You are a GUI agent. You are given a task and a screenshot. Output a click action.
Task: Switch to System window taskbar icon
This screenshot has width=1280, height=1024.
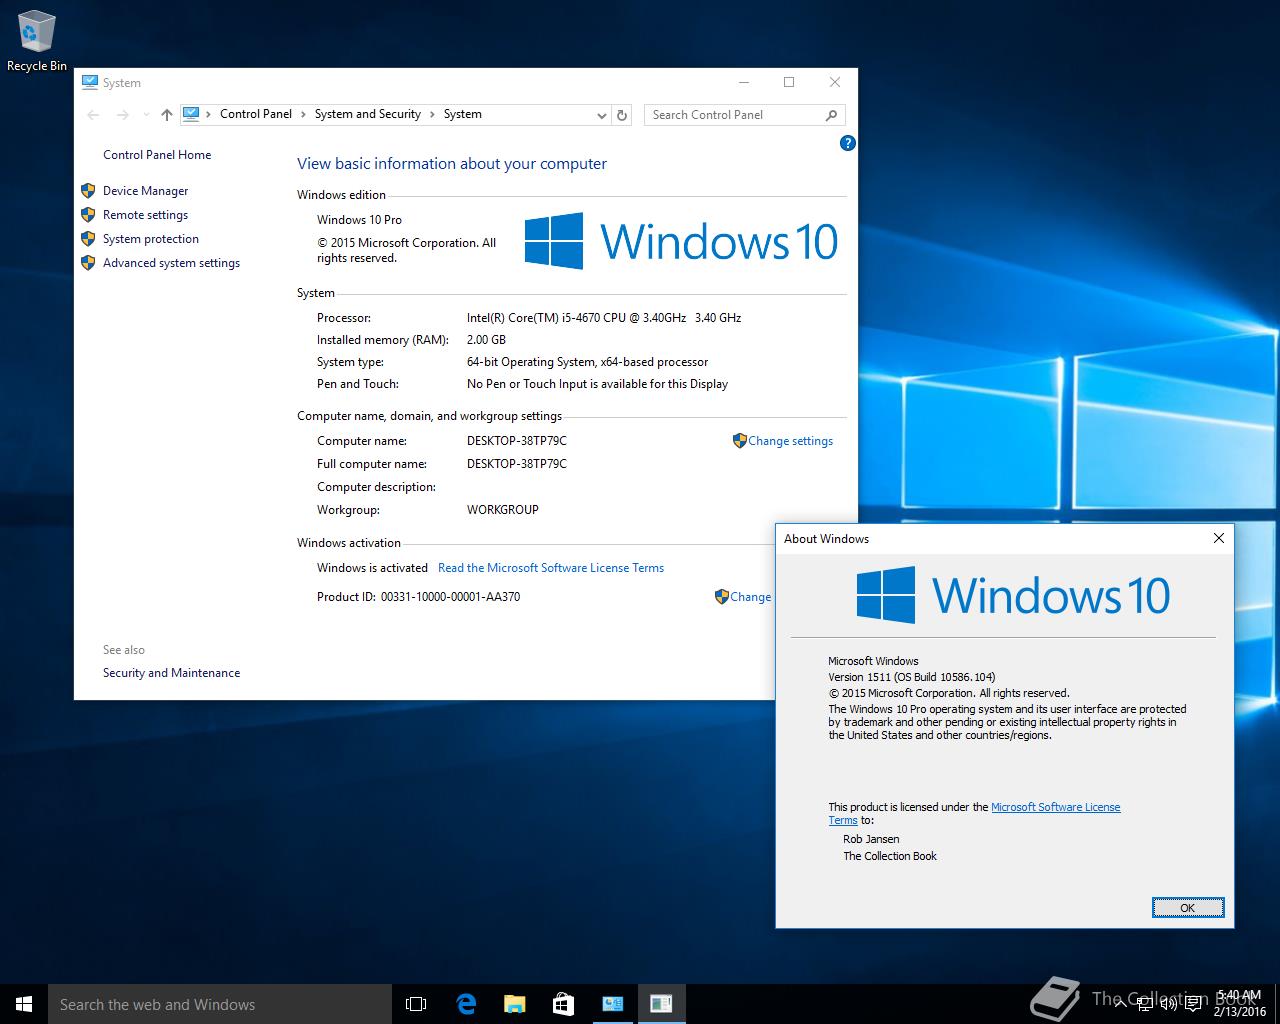[x=612, y=1004]
